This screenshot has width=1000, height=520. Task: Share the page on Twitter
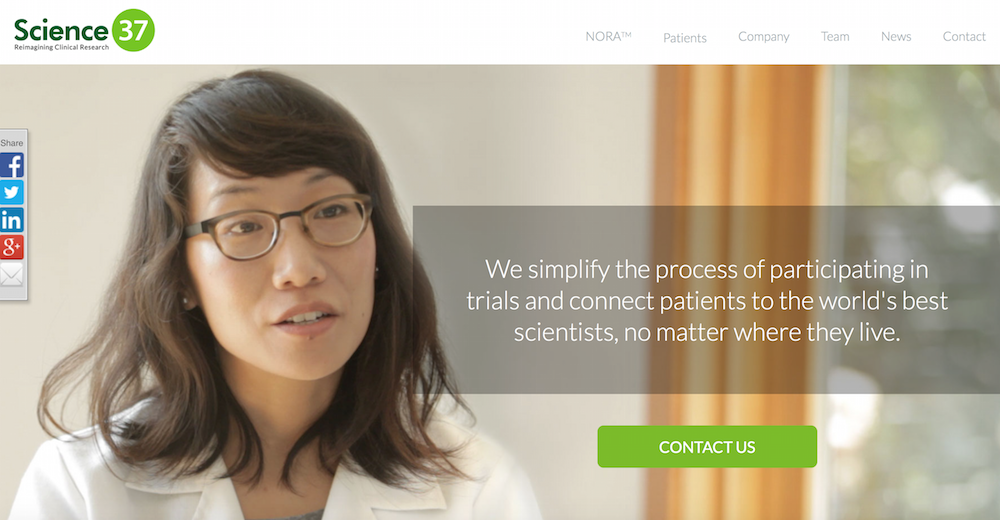tap(11, 192)
